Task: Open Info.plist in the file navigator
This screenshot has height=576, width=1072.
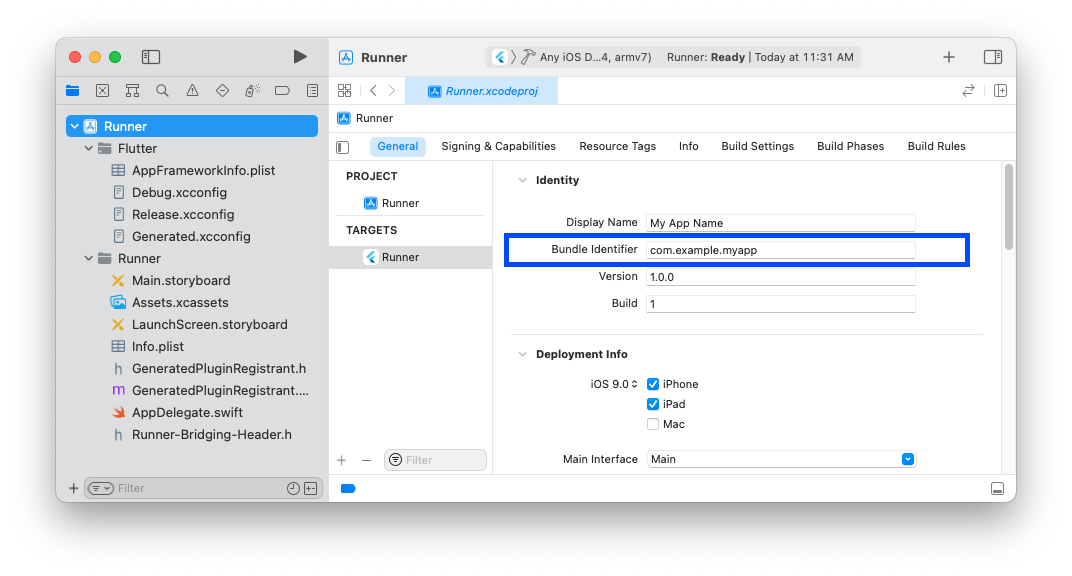Action: click(157, 346)
